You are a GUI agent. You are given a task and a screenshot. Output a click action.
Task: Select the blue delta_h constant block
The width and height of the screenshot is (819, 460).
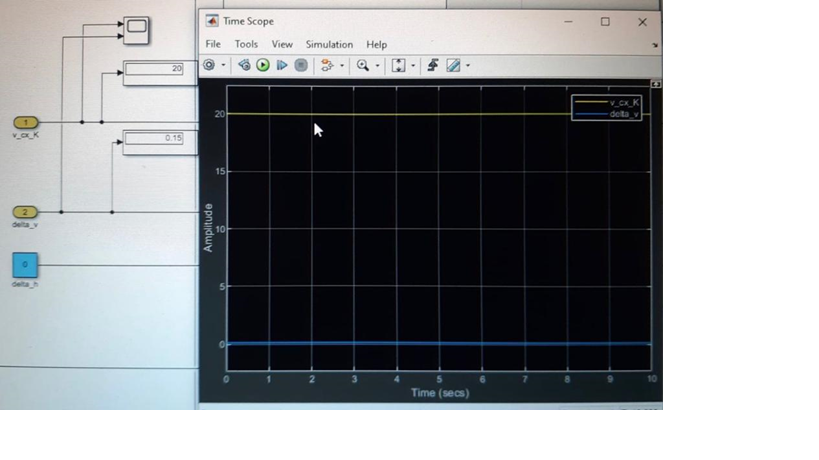pyautogui.click(x=25, y=265)
